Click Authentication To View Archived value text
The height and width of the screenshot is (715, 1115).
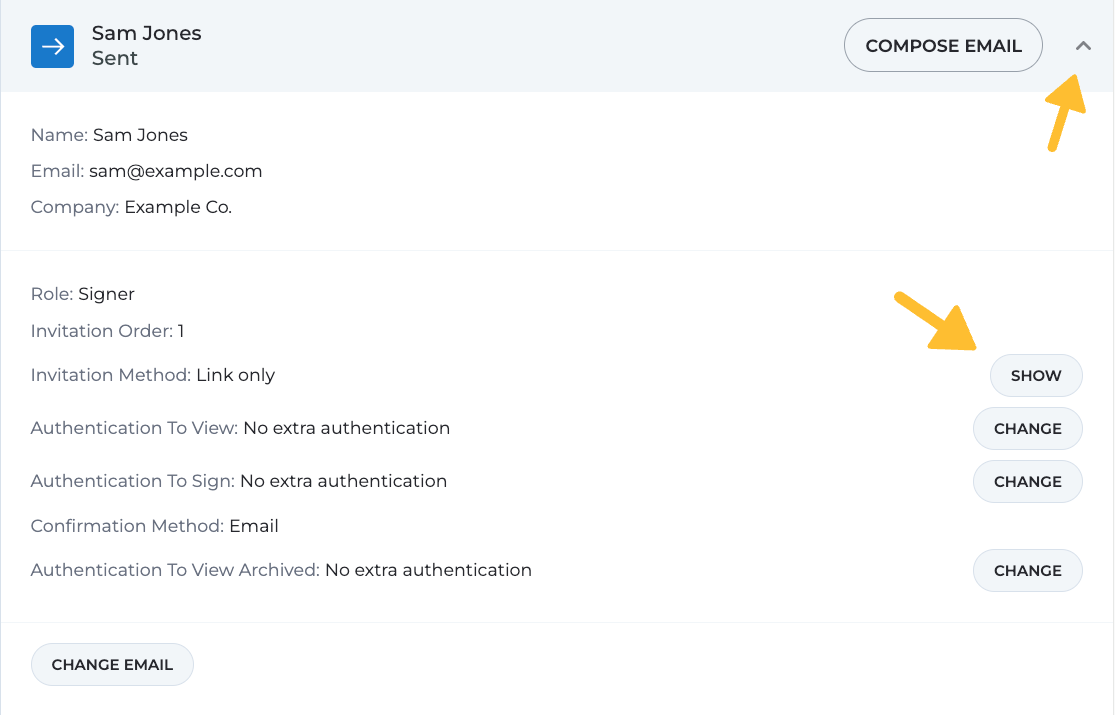pos(428,570)
